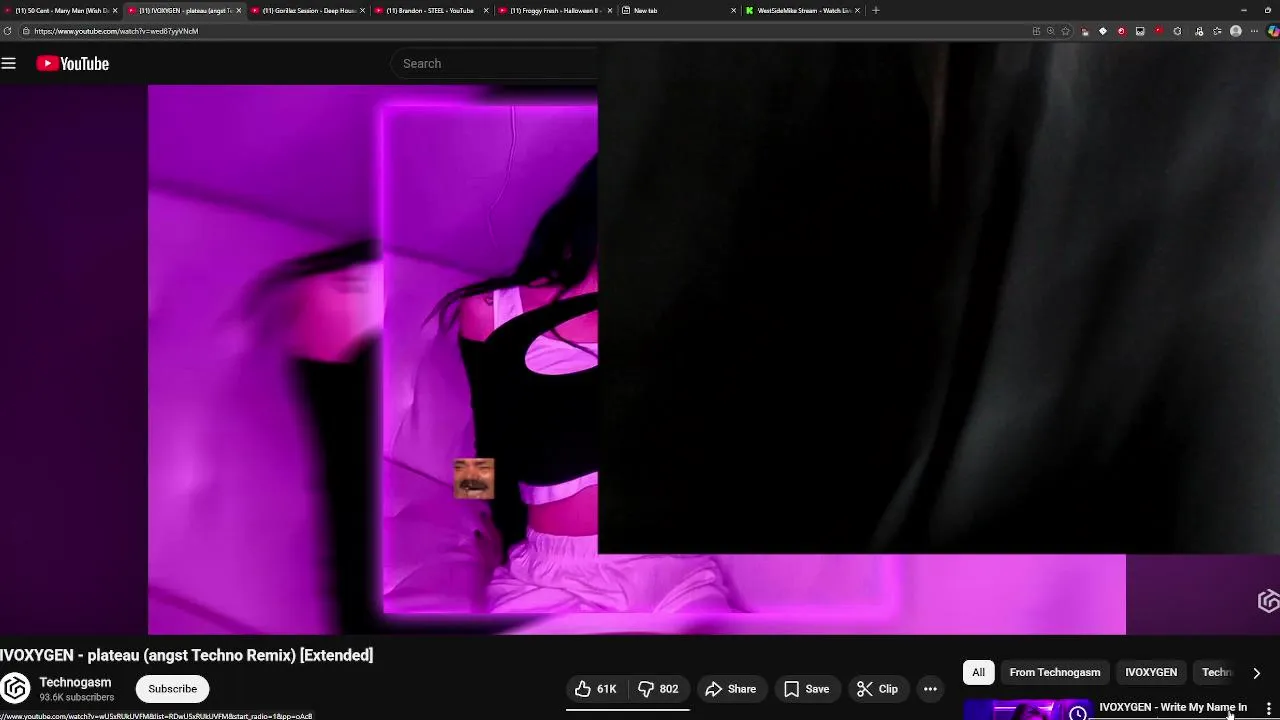Open a new browser tab with the plus
The width and height of the screenshot is (1280, 720).
(876, 10)
